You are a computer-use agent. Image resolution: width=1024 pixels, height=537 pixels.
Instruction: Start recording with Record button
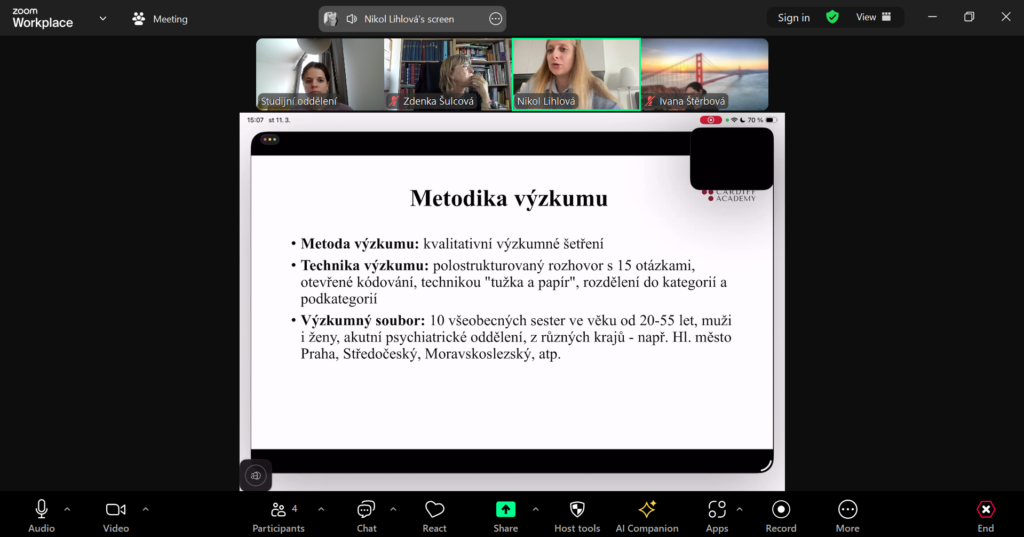click(781, 514)
